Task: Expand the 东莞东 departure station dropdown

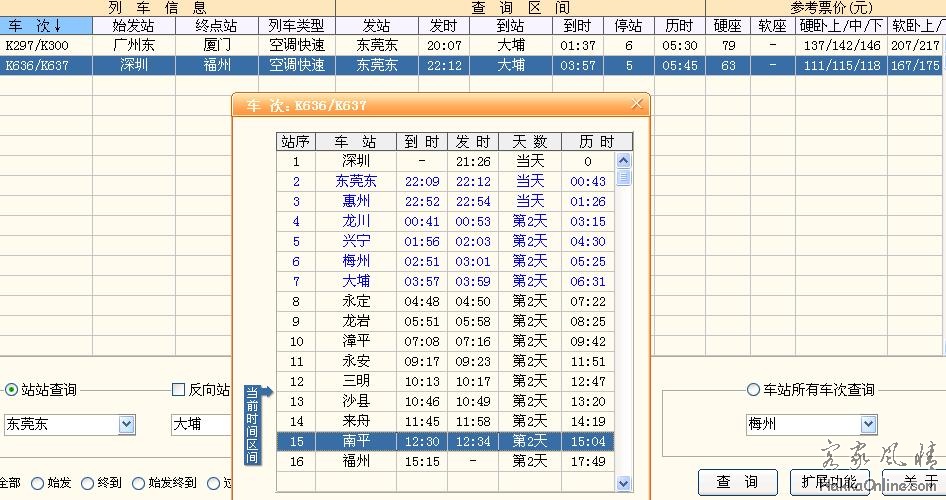Action: (x=126, y=424)
